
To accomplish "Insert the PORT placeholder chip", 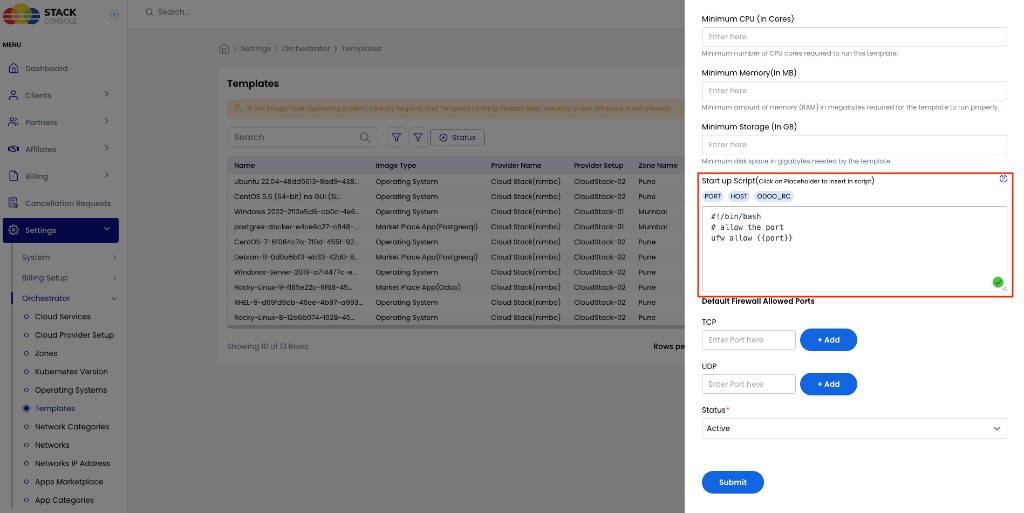I will click(x=712, y=196).
